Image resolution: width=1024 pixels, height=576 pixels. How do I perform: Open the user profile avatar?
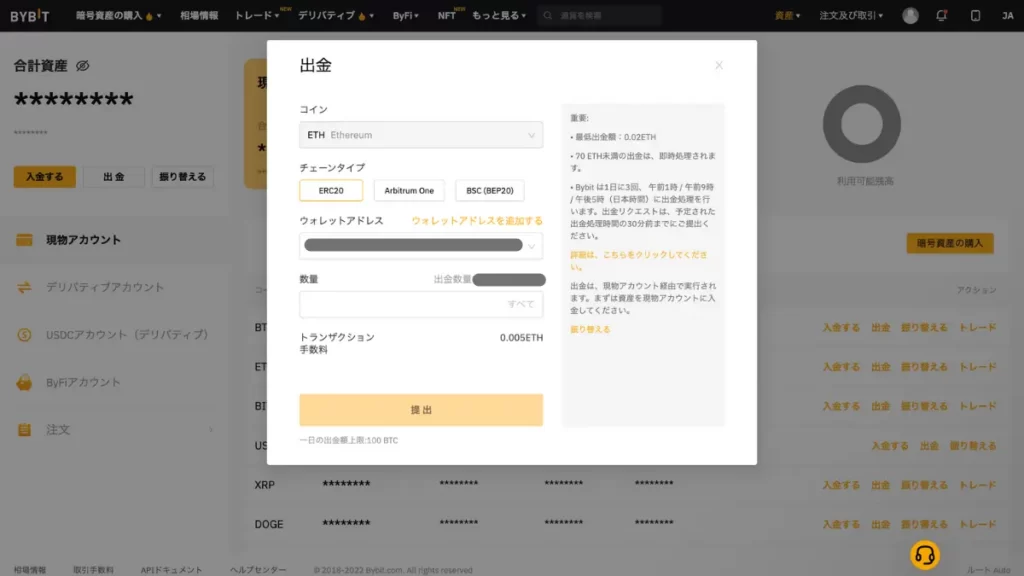910,16
